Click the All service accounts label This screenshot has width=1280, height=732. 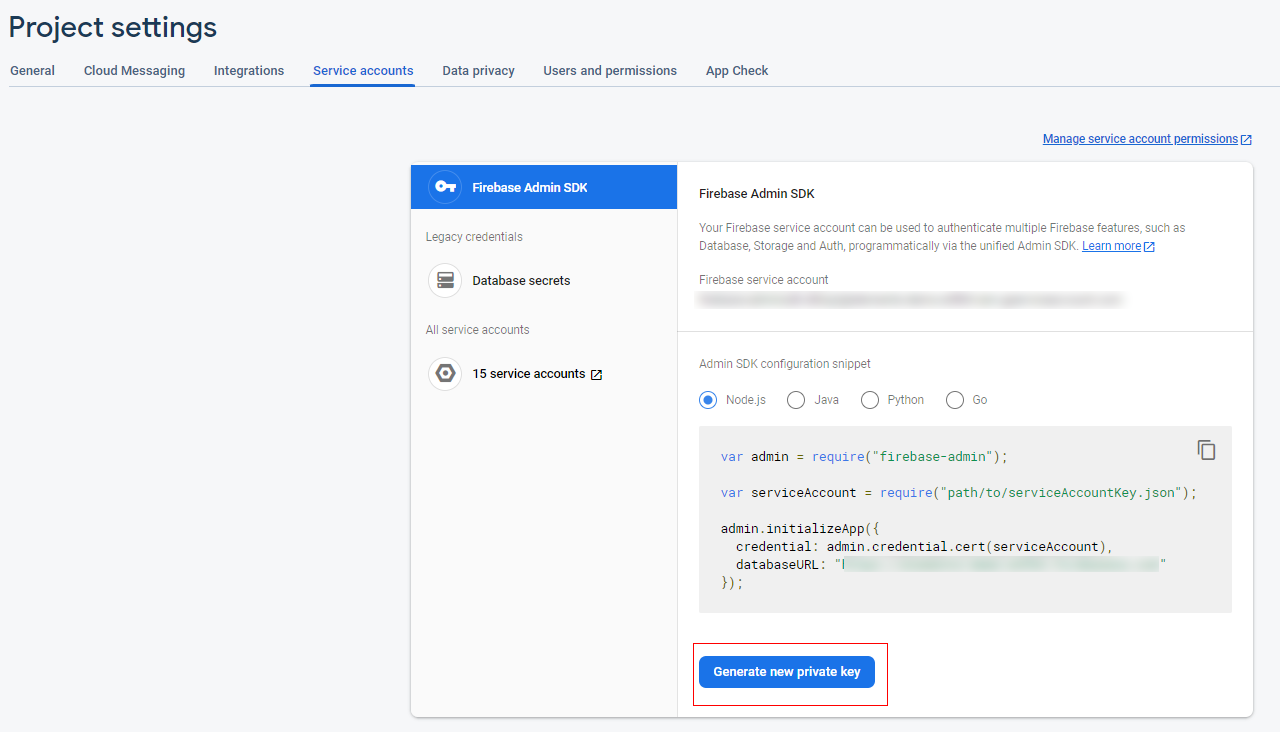(478, 330)
